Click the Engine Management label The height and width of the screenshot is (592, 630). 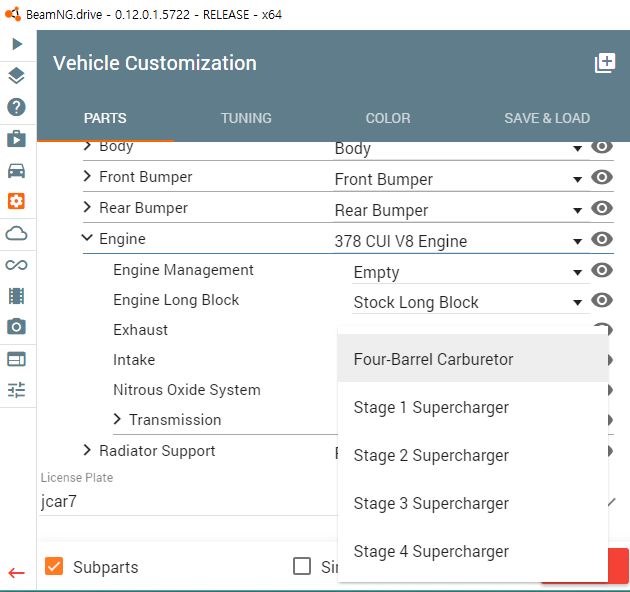tap(183, 270)
